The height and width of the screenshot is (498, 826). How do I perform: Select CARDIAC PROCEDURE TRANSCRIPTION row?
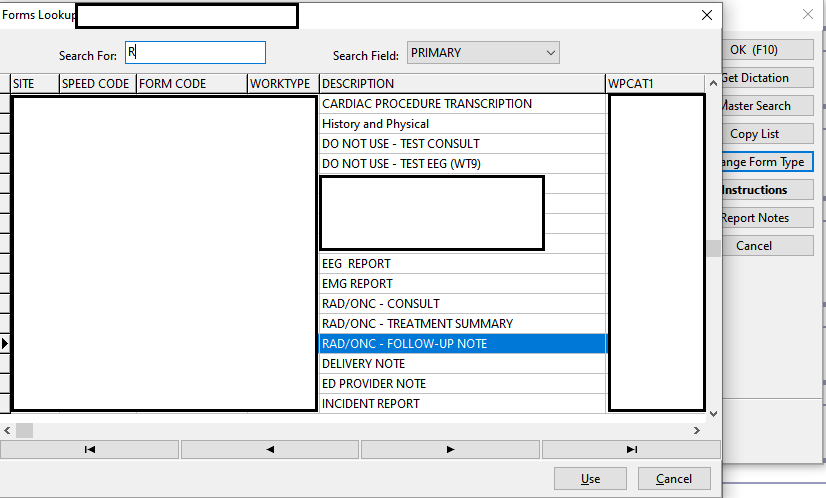coord(463,104)
